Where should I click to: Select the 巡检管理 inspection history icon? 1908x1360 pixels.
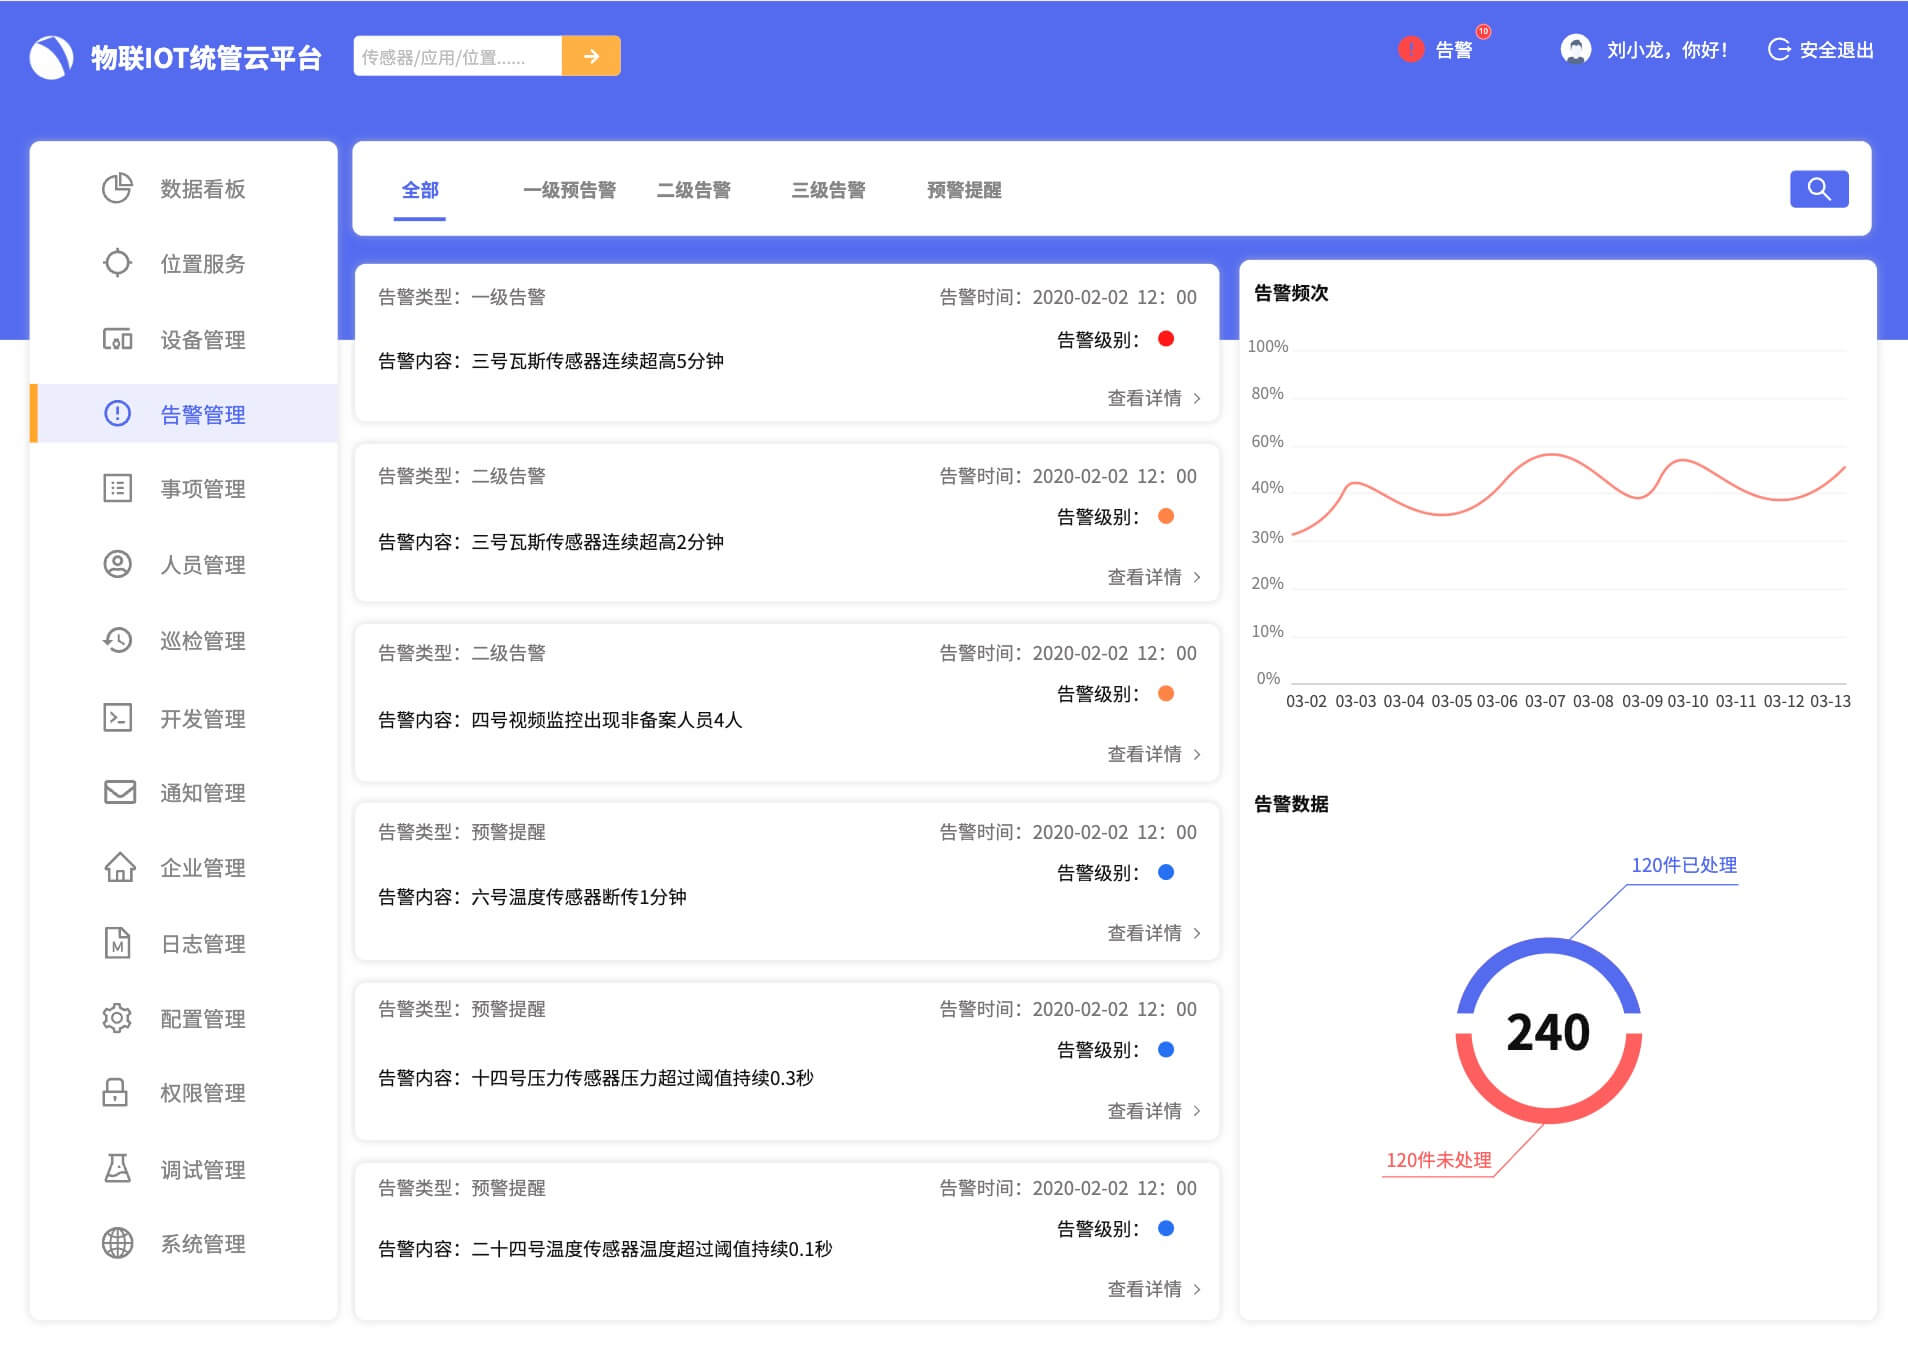click(118, 640)
